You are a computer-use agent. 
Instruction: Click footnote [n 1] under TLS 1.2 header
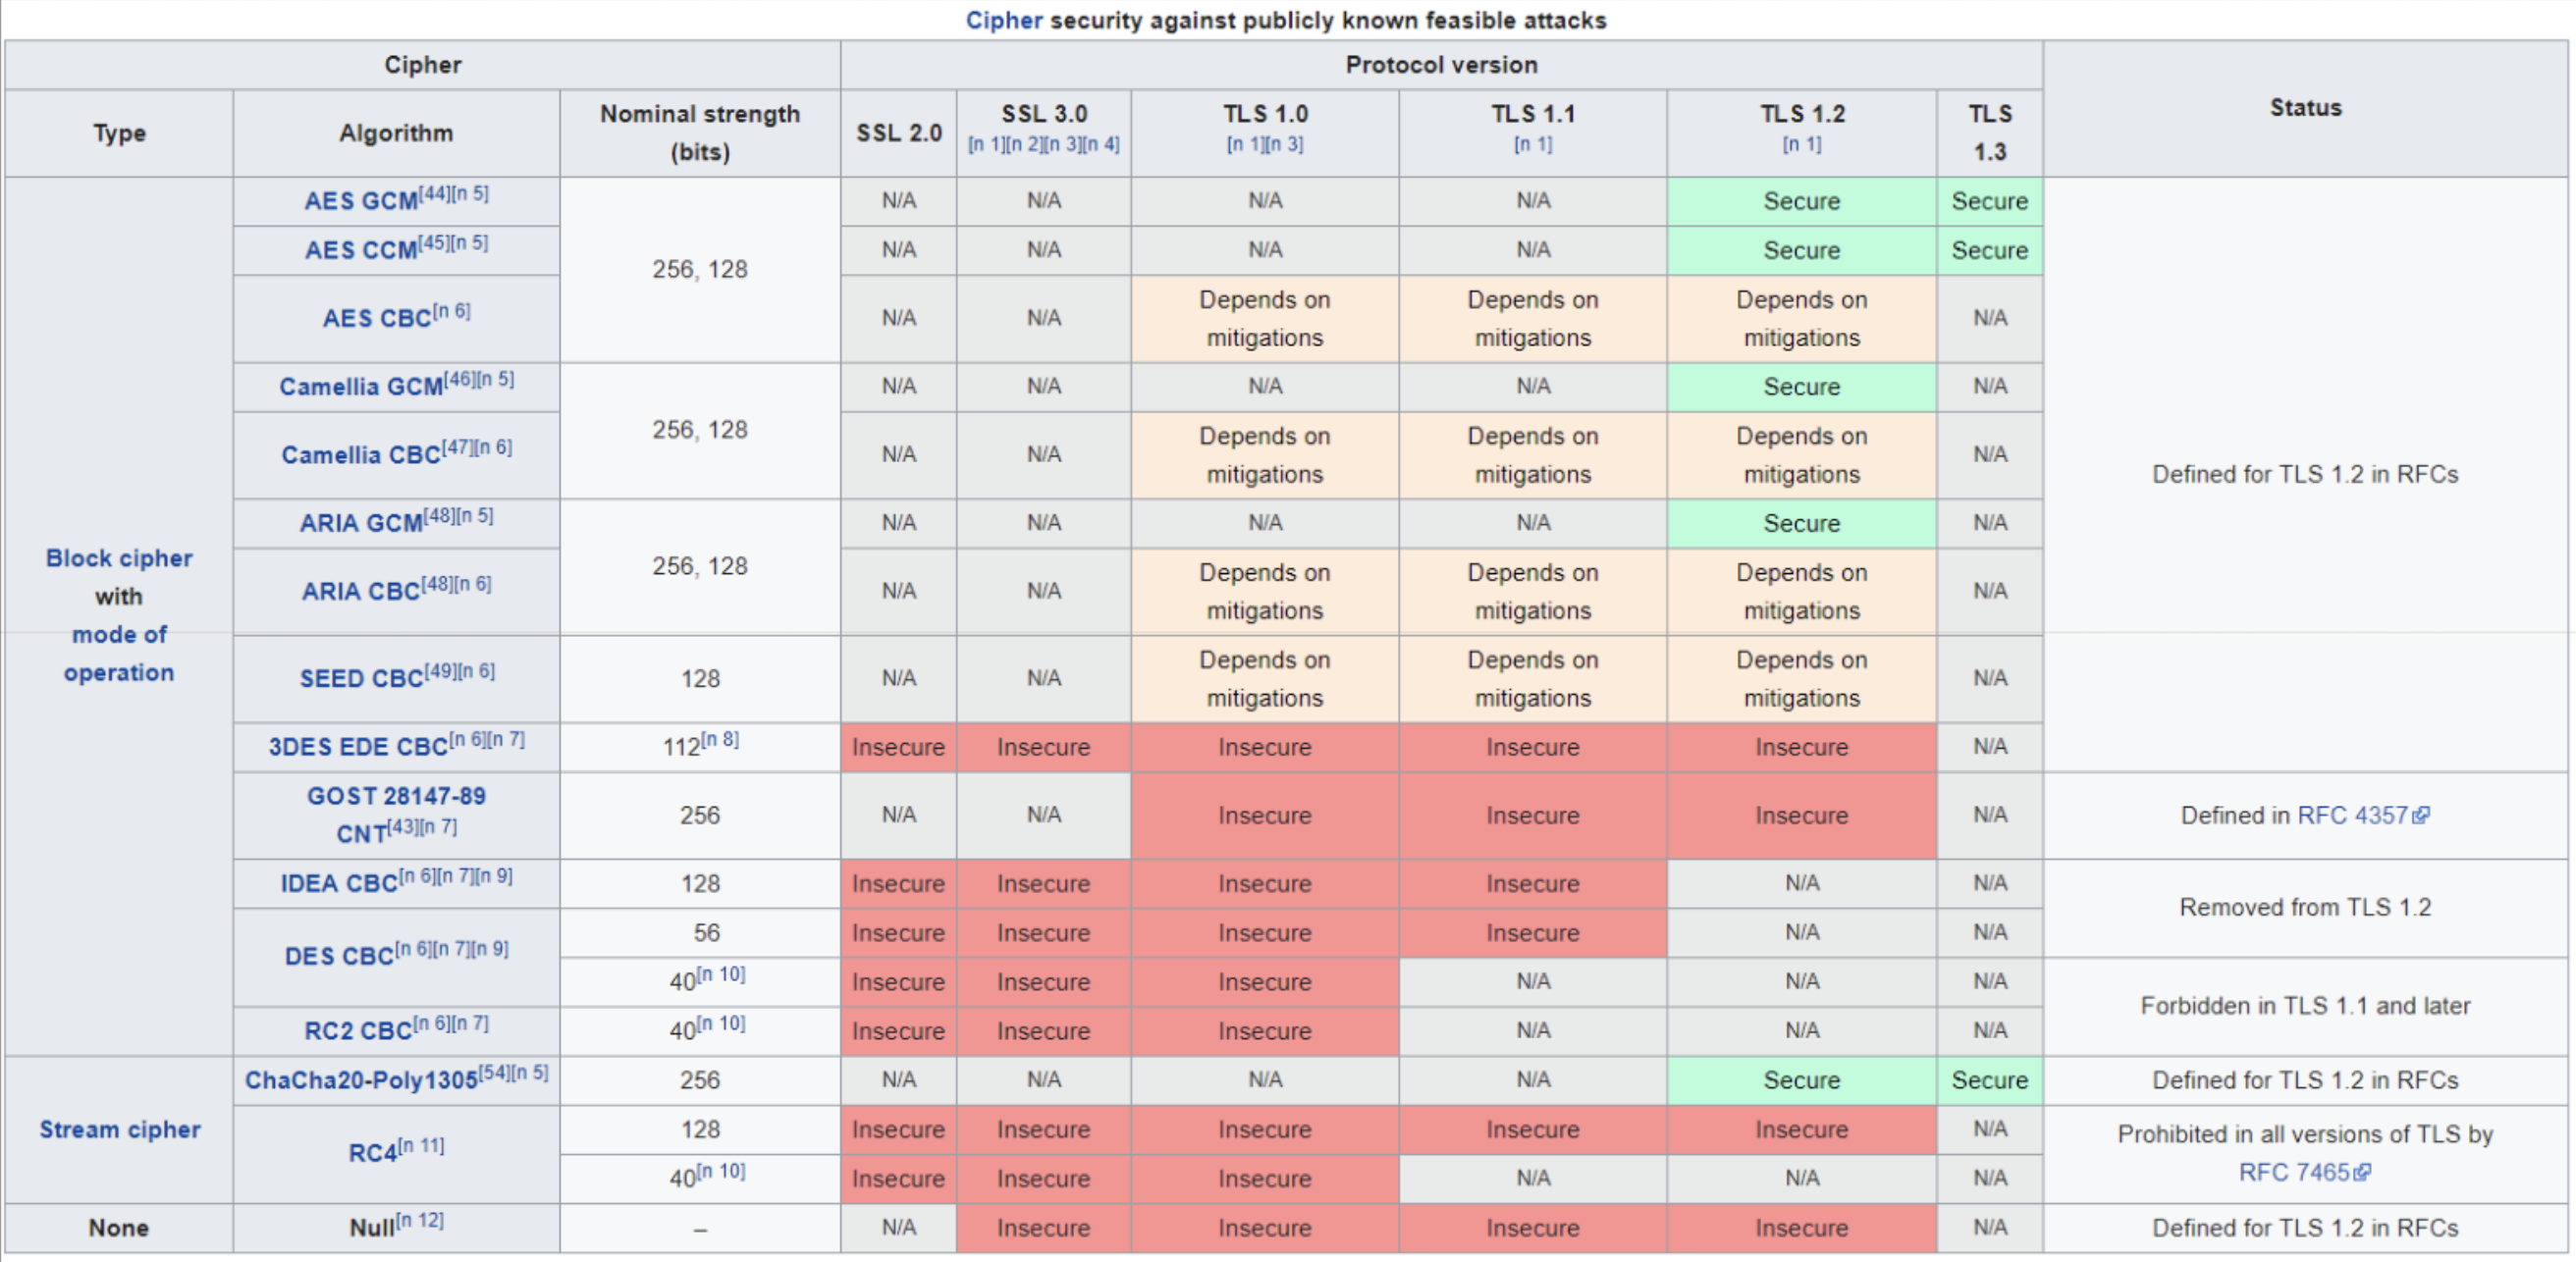coord(1802,144)
